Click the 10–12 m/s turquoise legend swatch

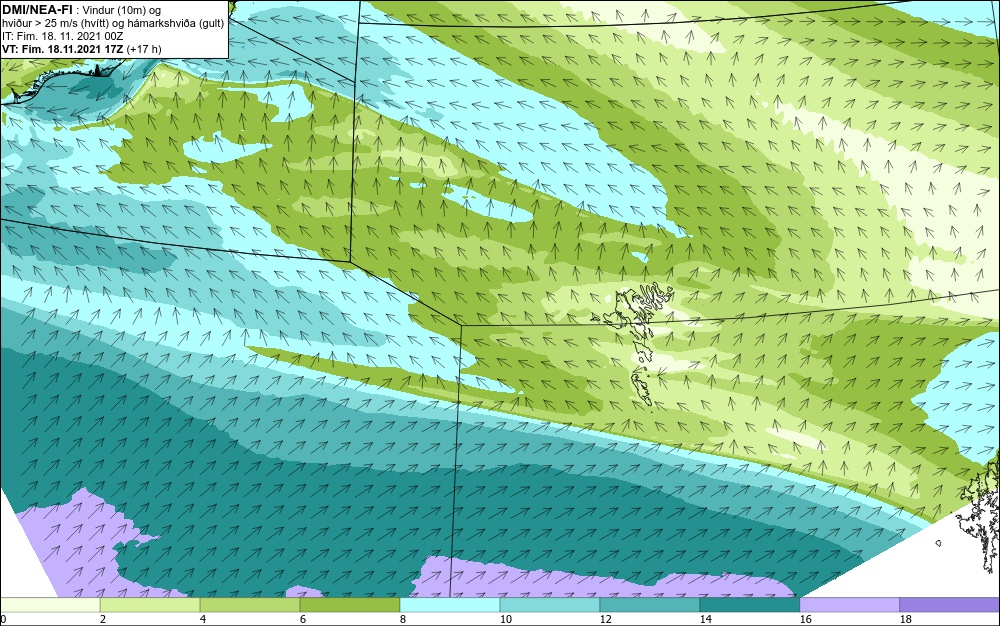pos(550,605)
